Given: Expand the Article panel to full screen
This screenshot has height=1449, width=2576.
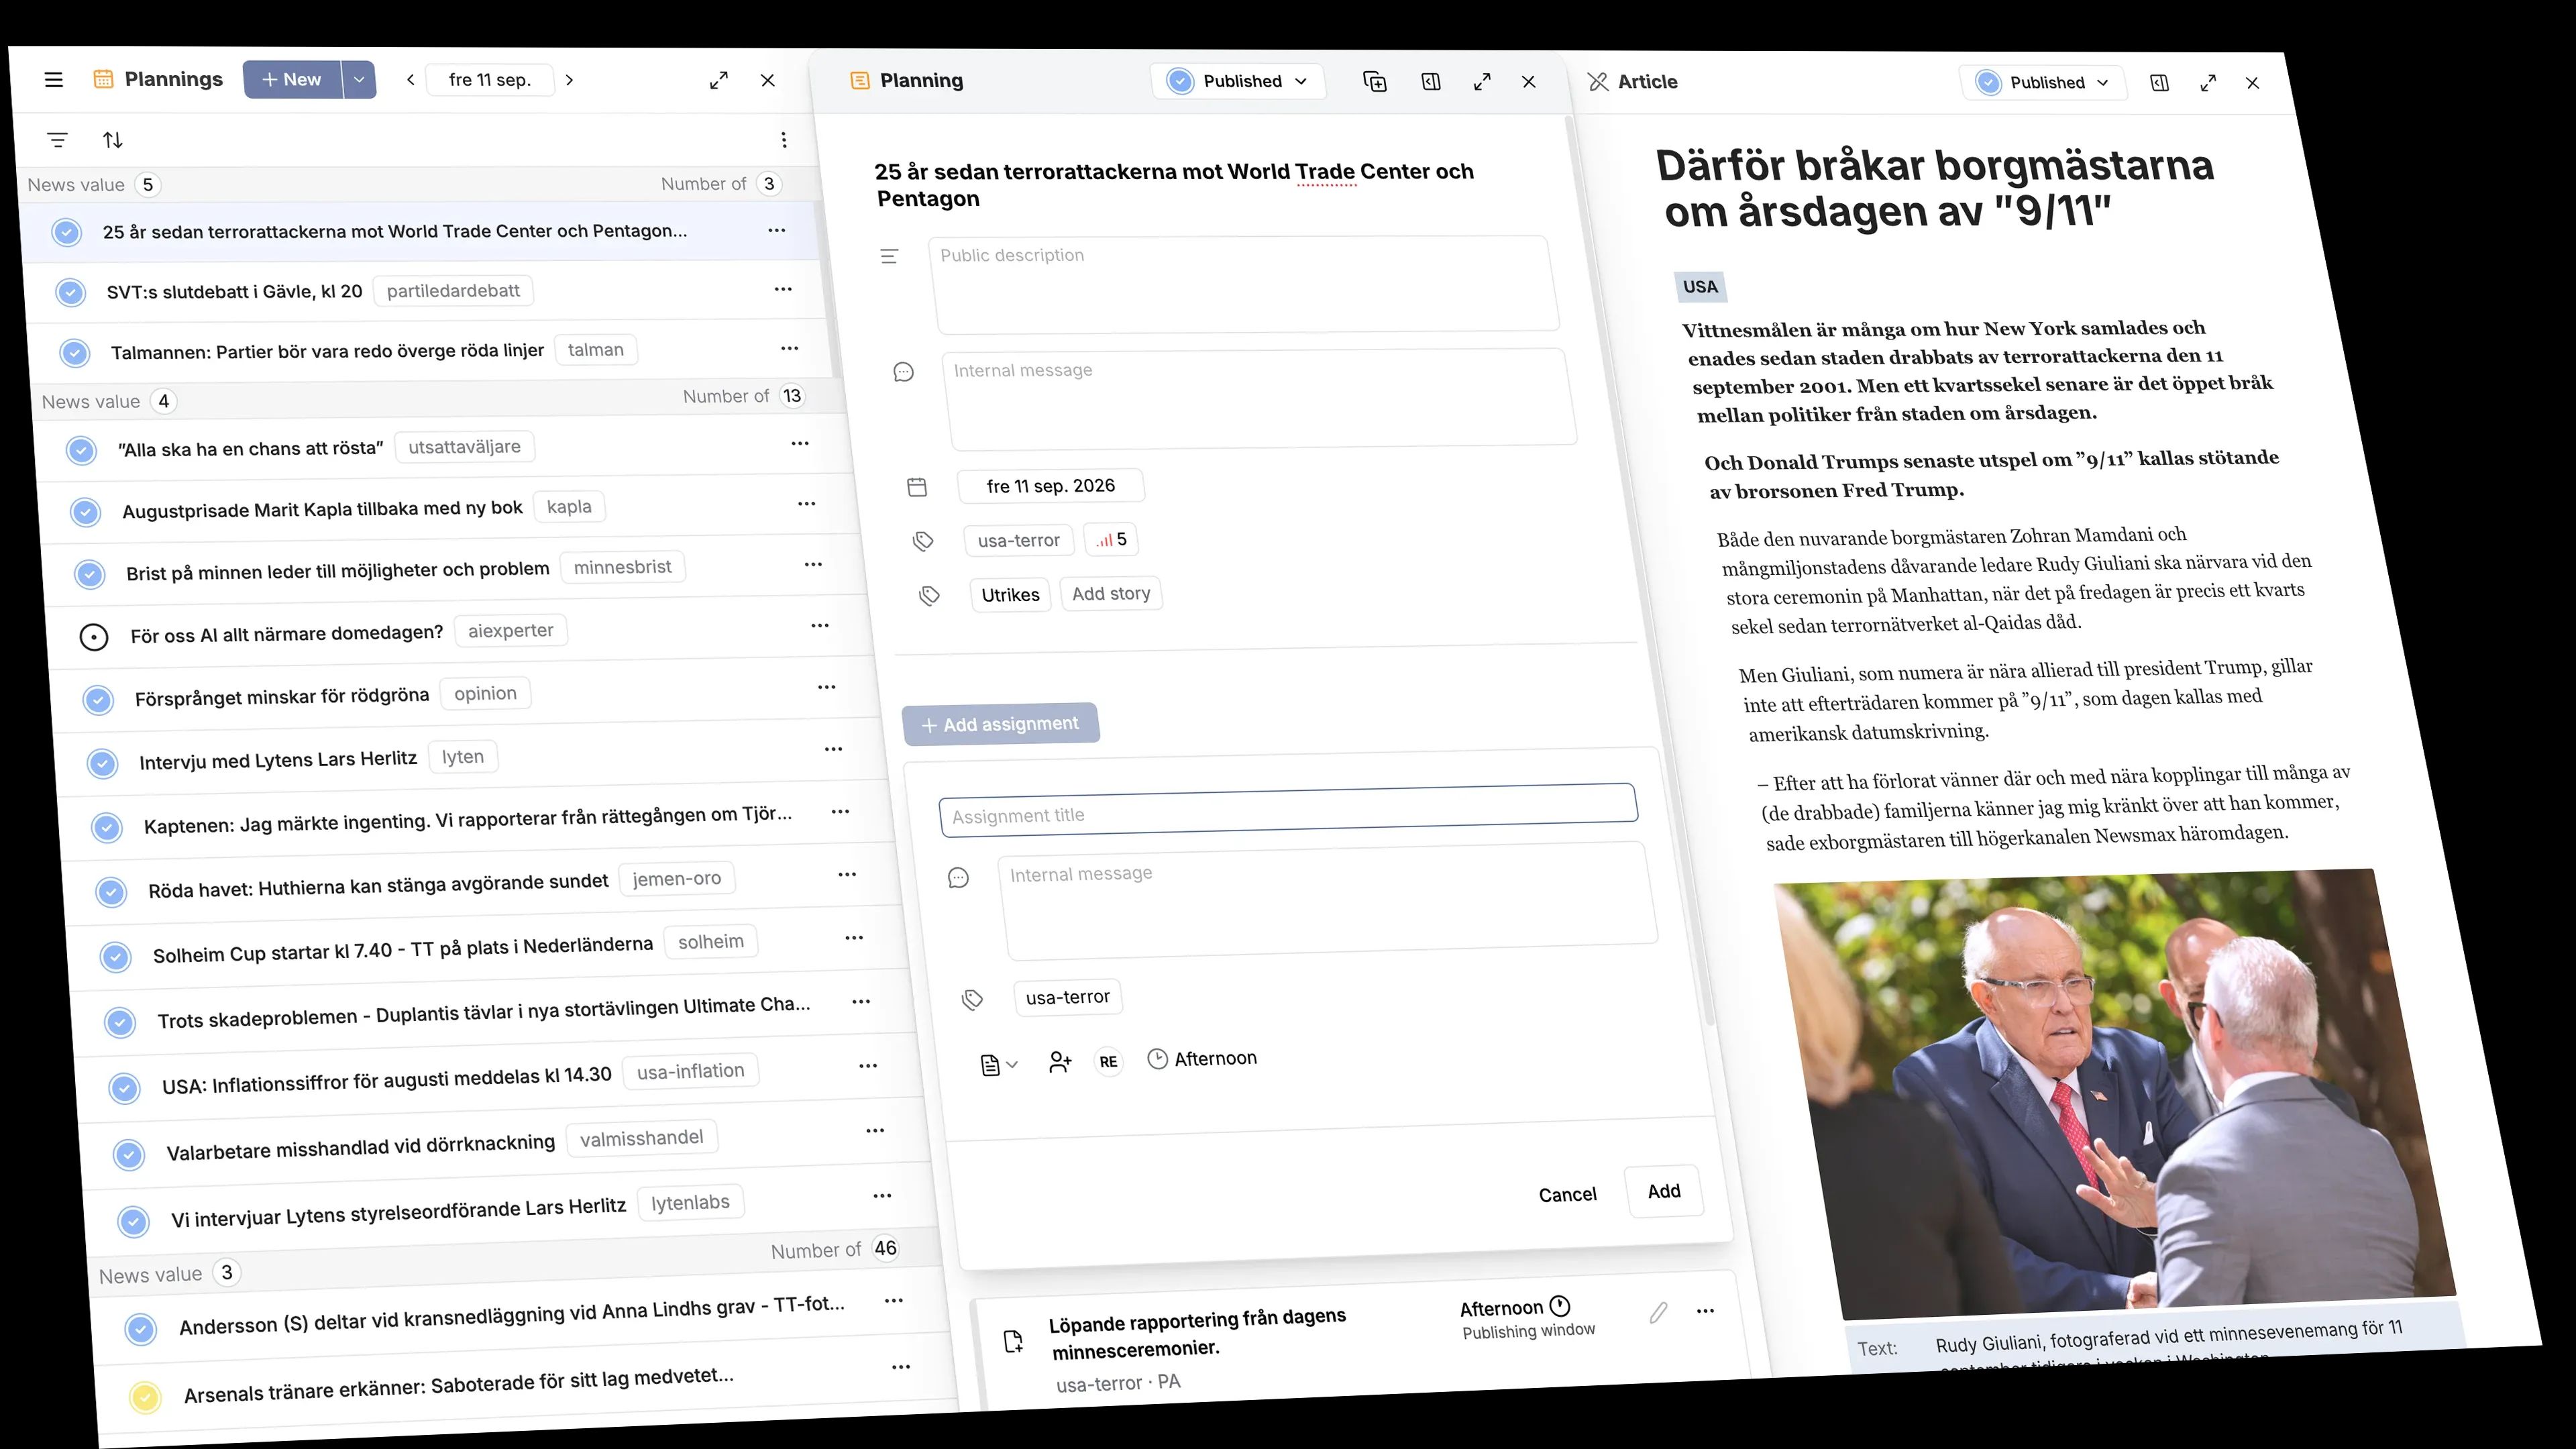Looking at the screenshot, I should click(x=2208, y=83).
